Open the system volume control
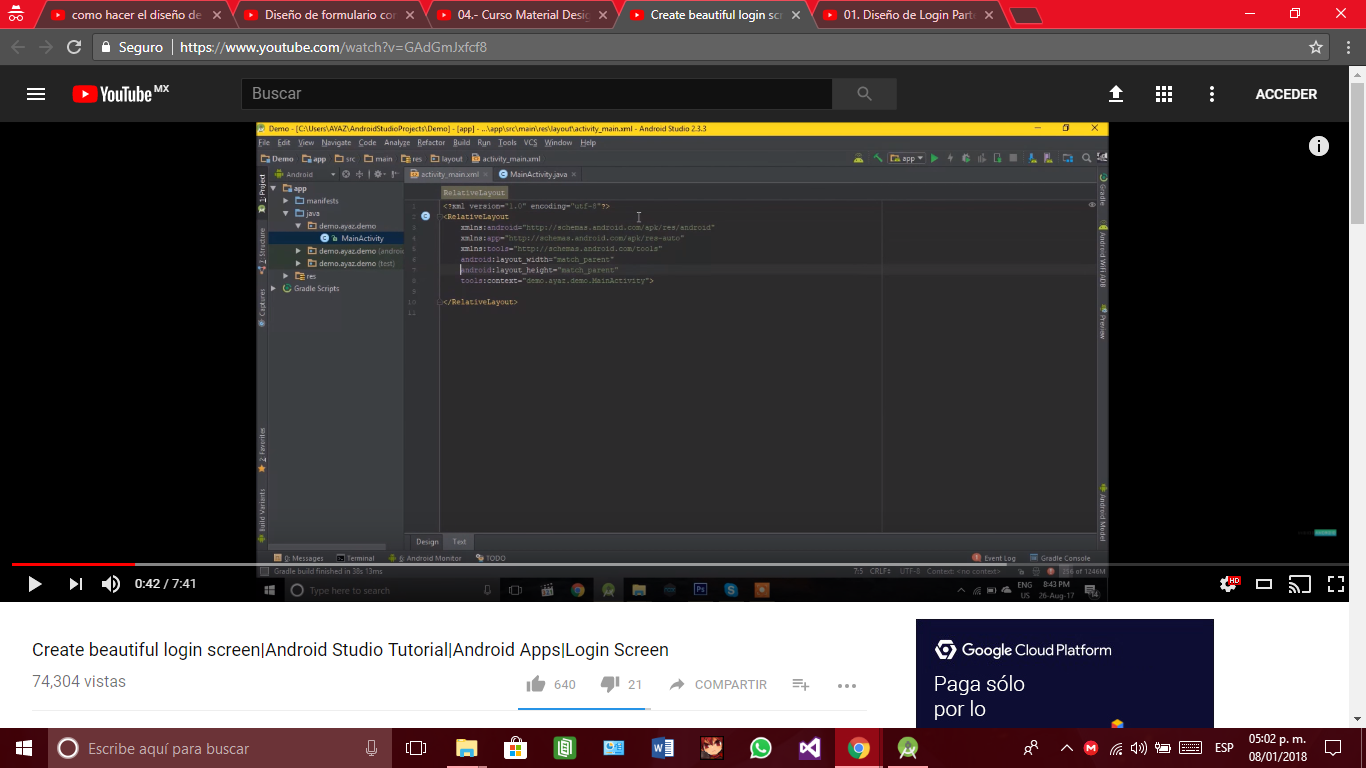The image size is (1366, 768). click(1139, 748)
